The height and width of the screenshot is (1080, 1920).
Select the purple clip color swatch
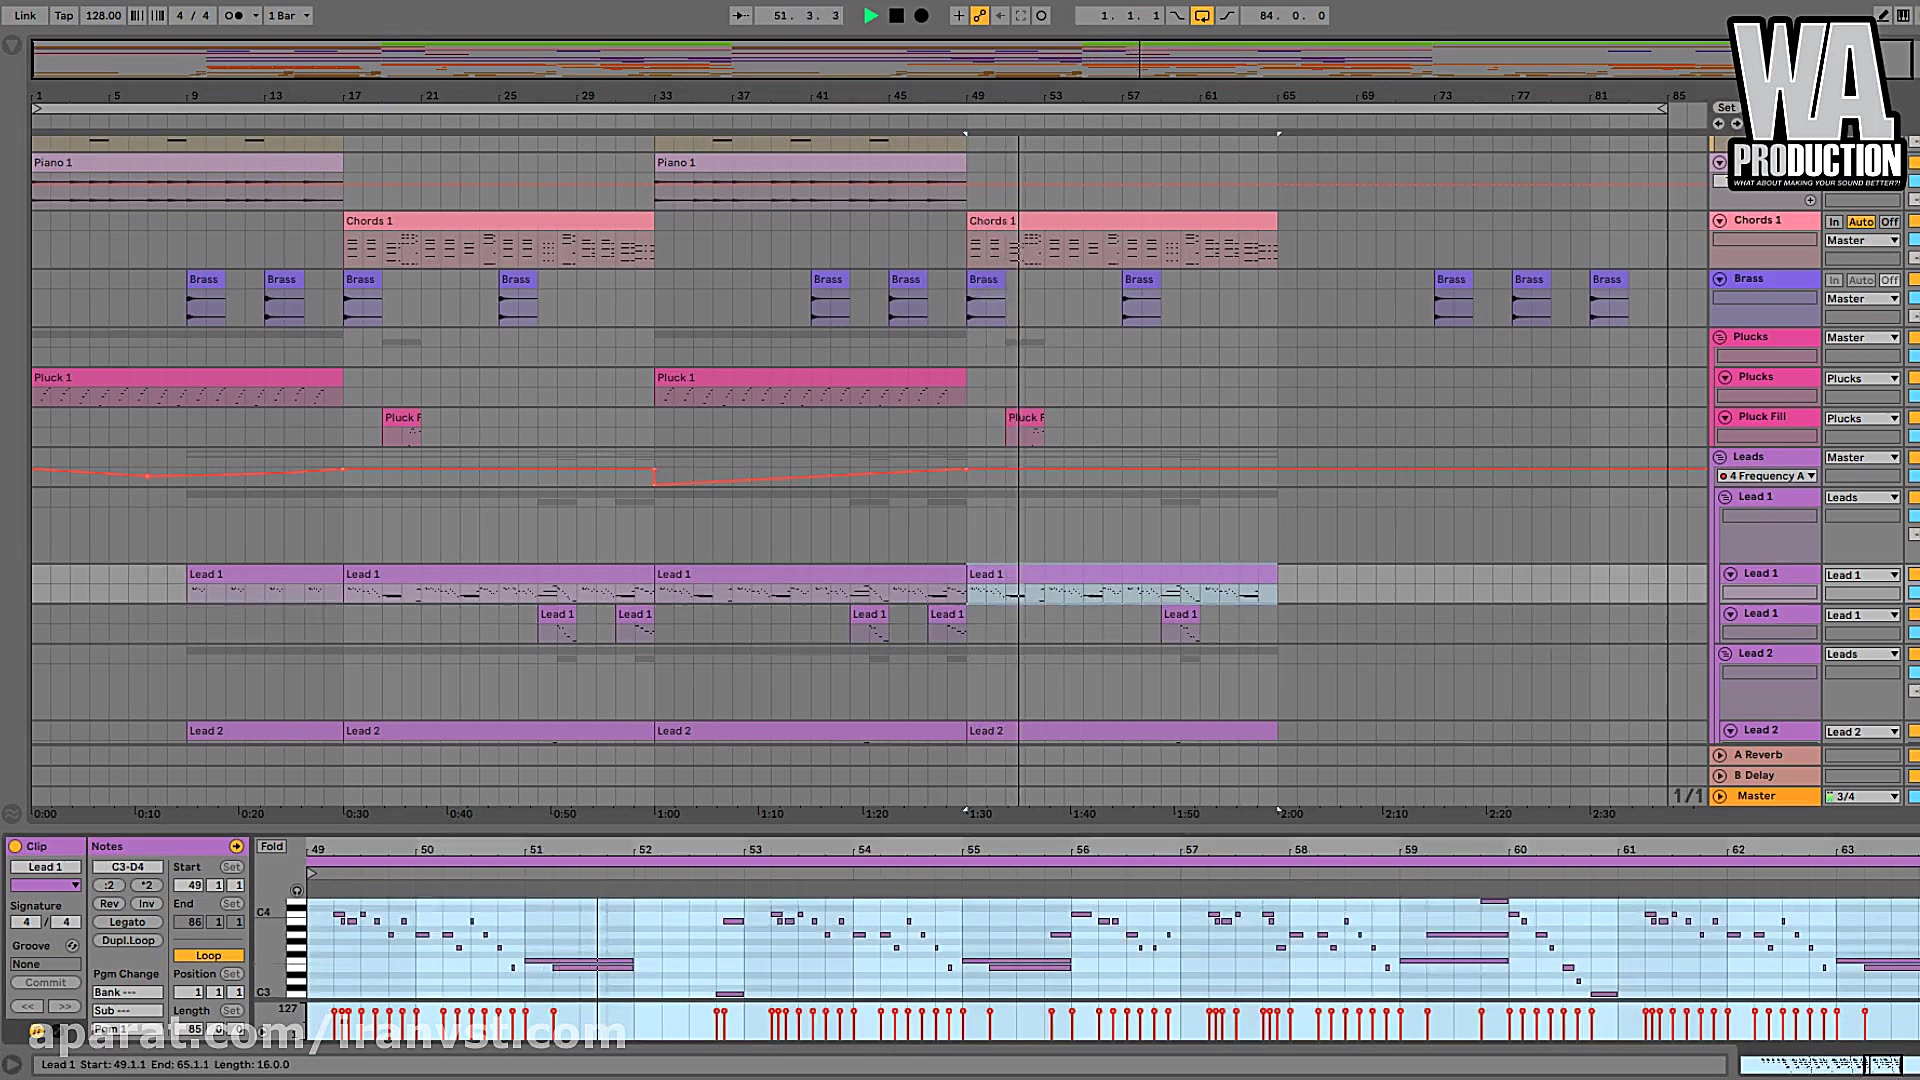(45, 884)
